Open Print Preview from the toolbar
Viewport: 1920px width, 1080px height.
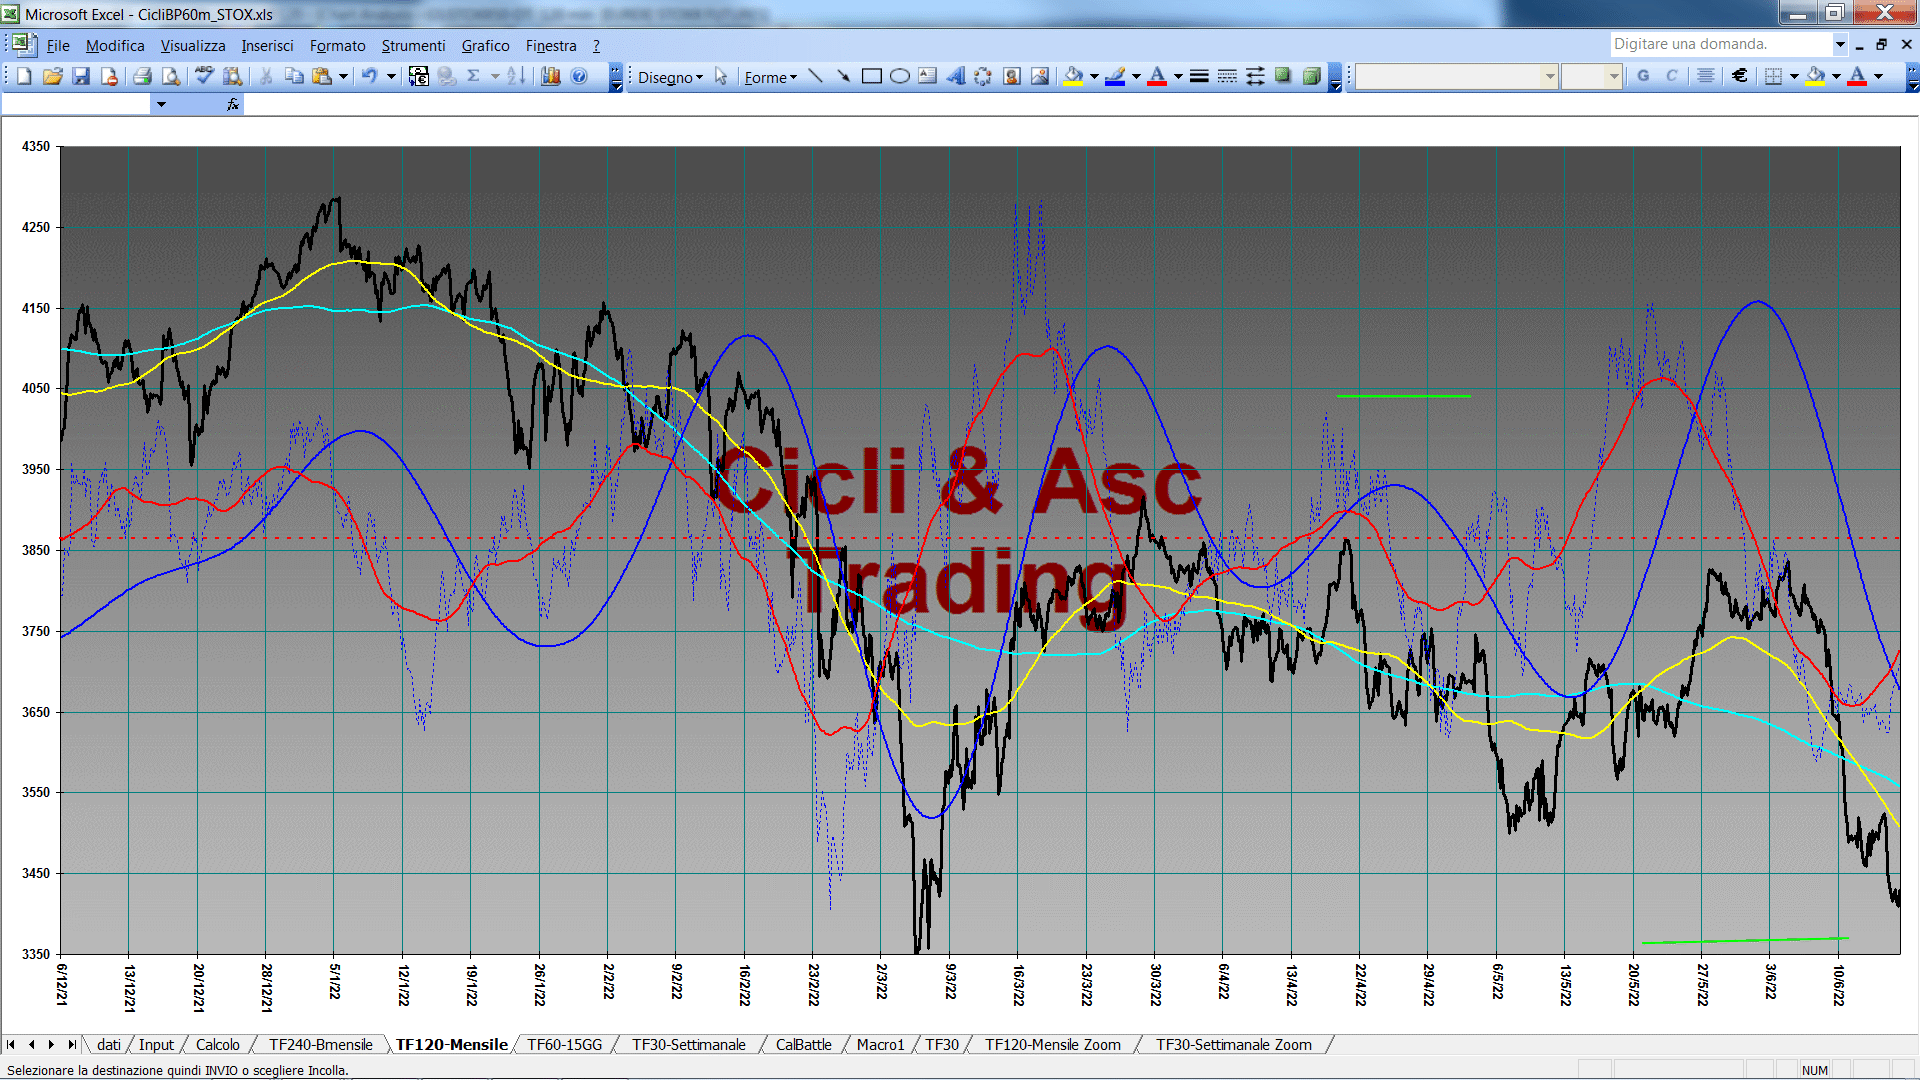[171, 76]
